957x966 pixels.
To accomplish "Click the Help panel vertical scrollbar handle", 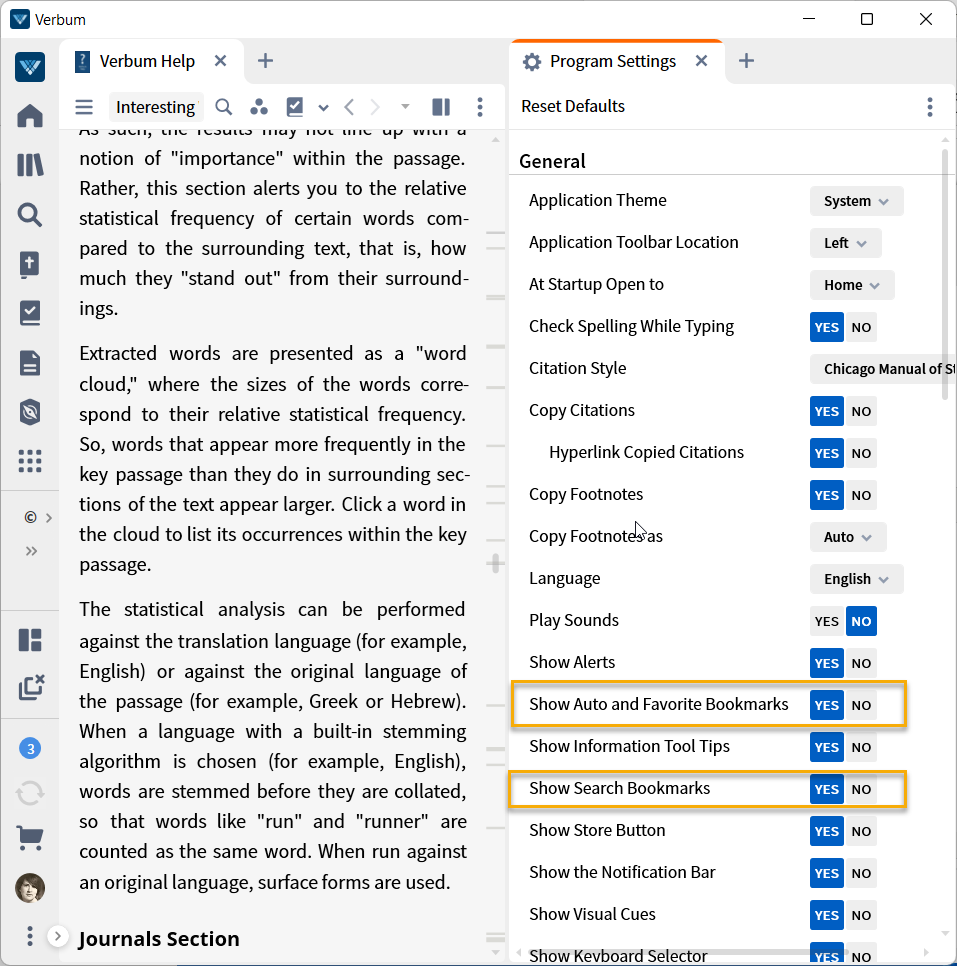I will click(495, 563).
